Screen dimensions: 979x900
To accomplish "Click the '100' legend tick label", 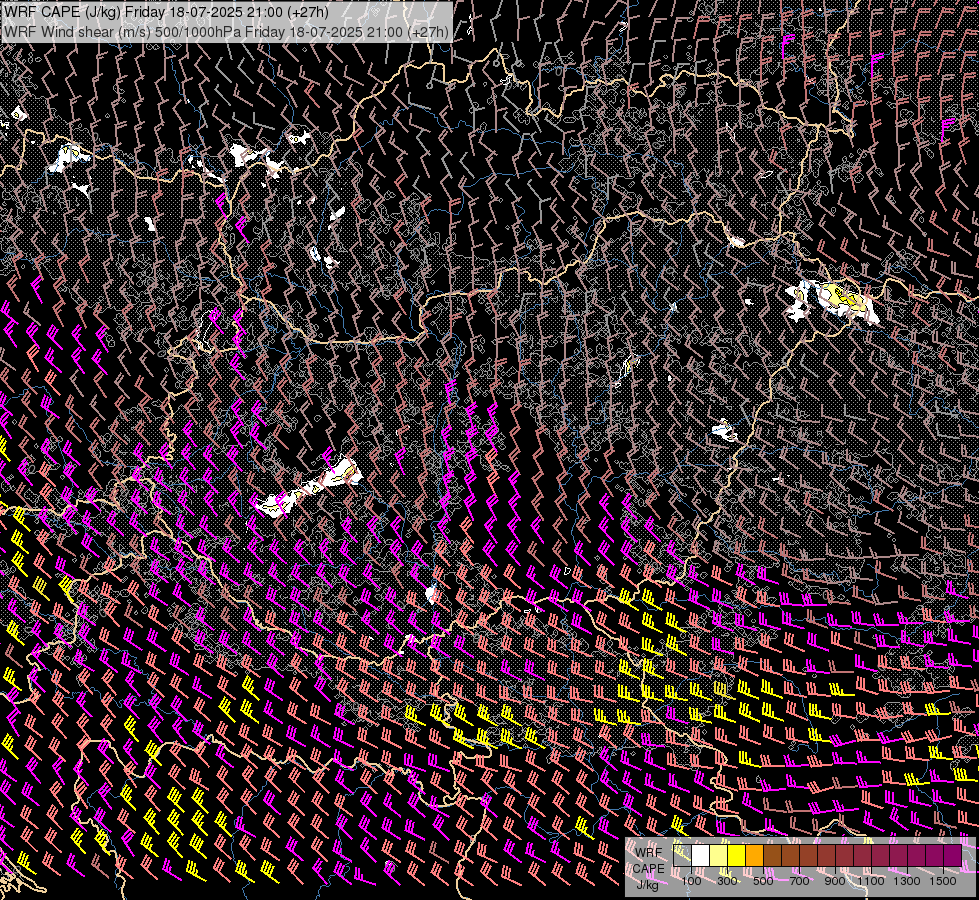I will [691, 881].
